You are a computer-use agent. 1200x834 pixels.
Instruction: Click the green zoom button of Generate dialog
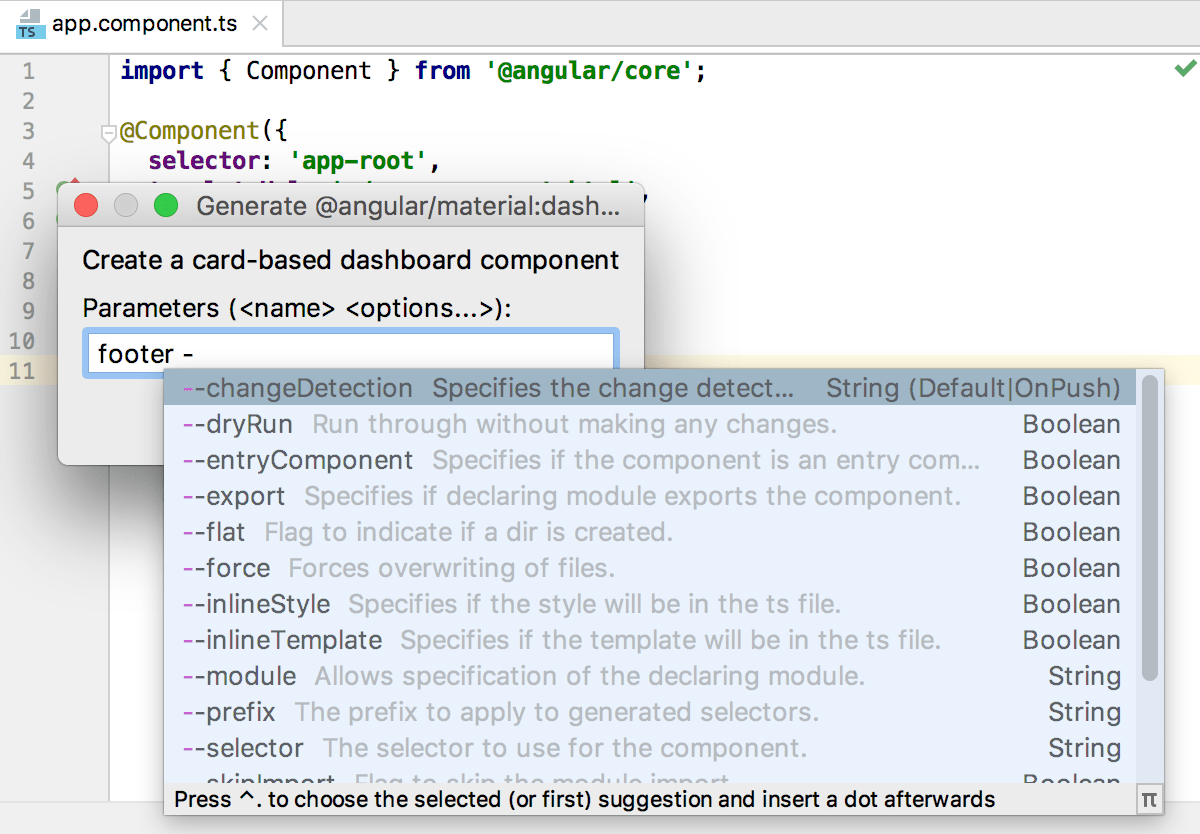coord(165,206)
